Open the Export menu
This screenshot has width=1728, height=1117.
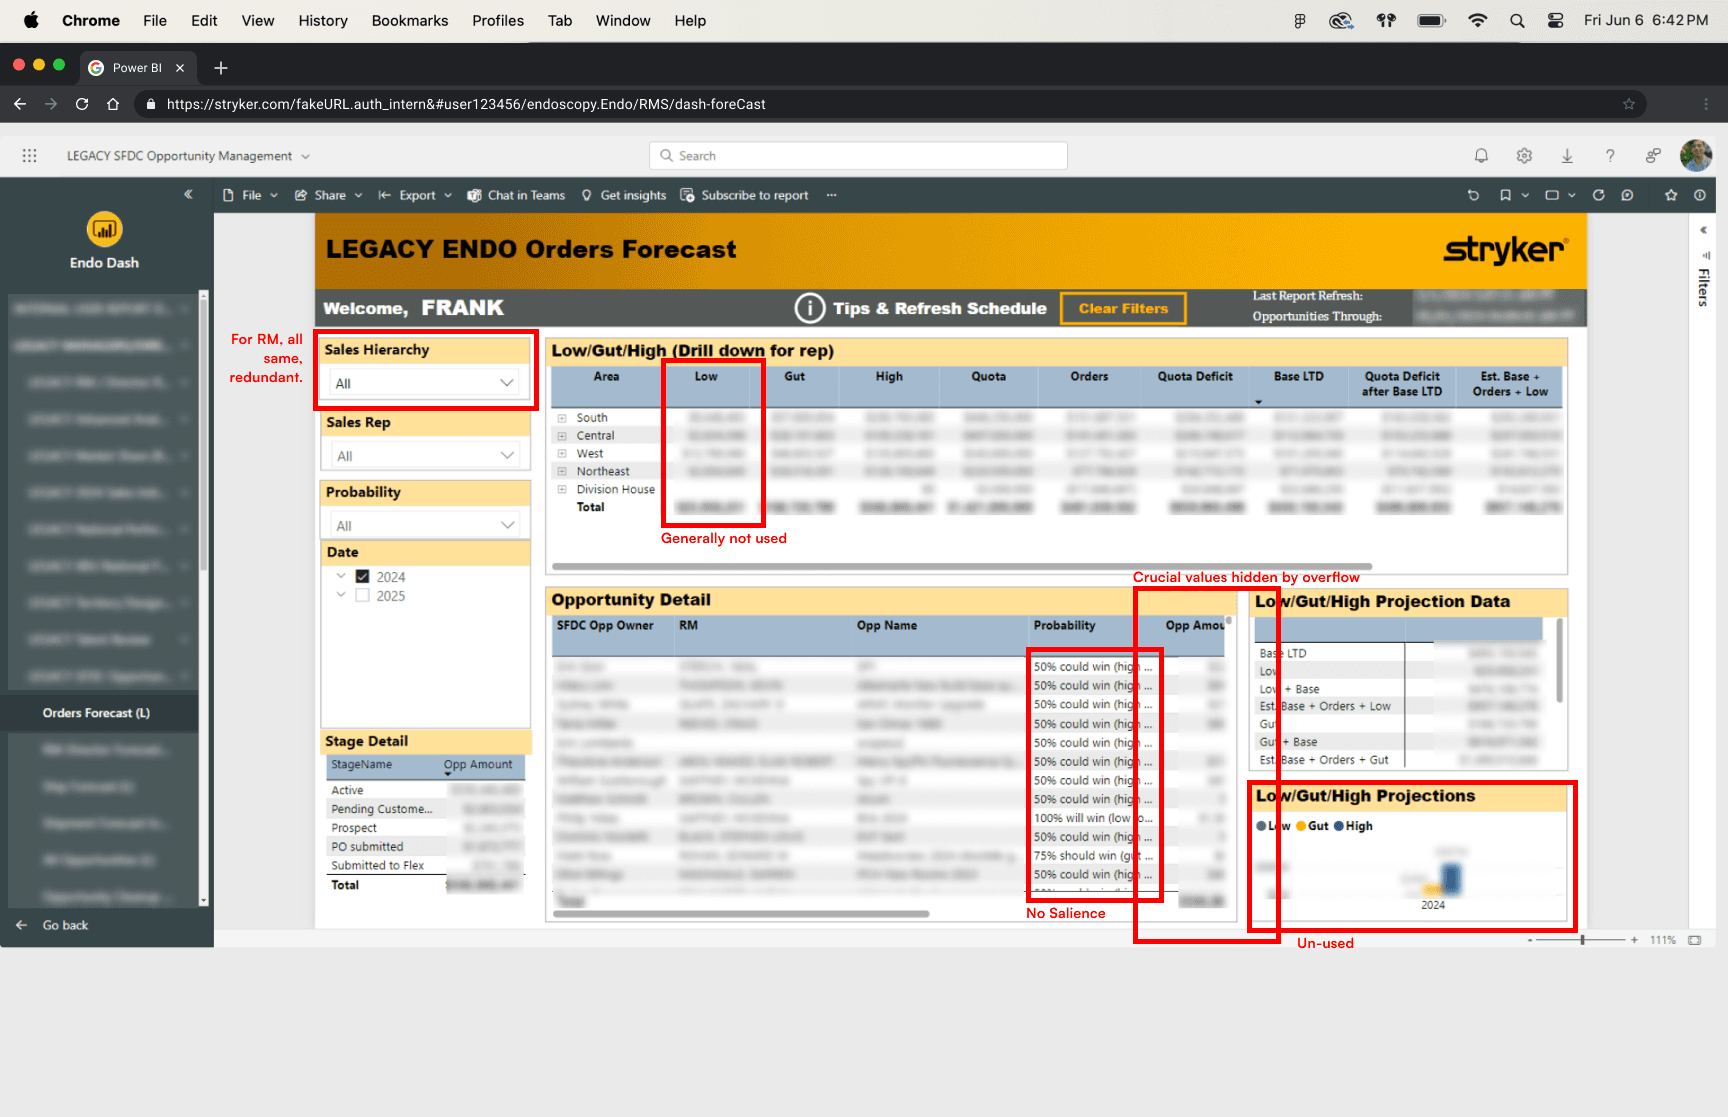[415, 195]
